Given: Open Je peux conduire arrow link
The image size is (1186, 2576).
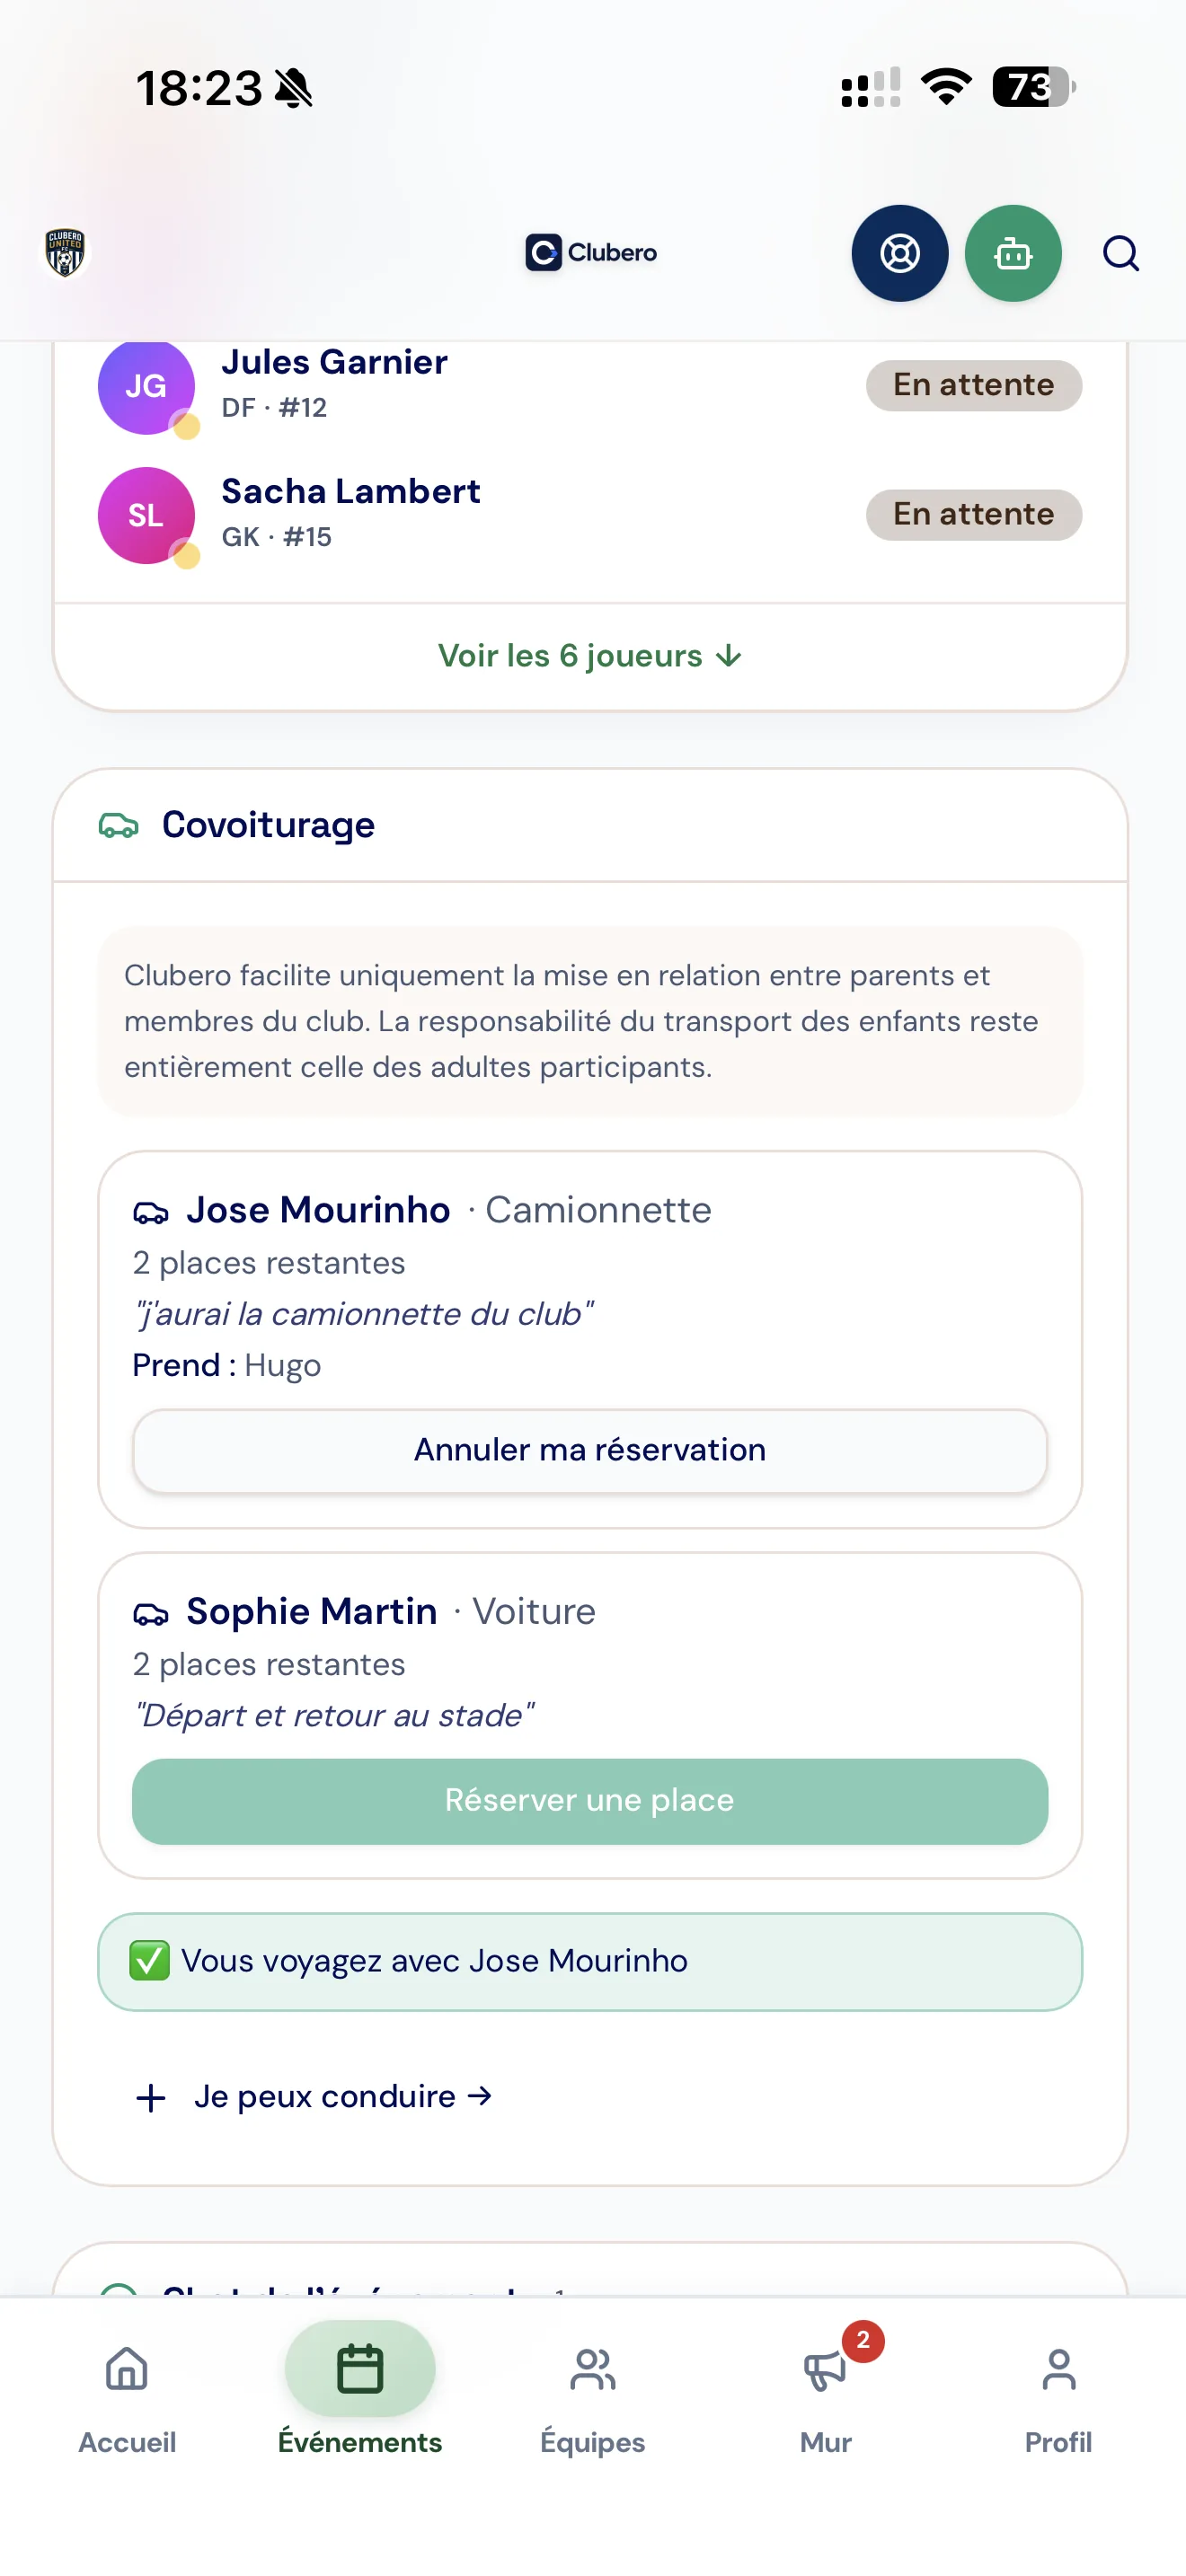Looking at the screenshot, I should point(343,2096).
